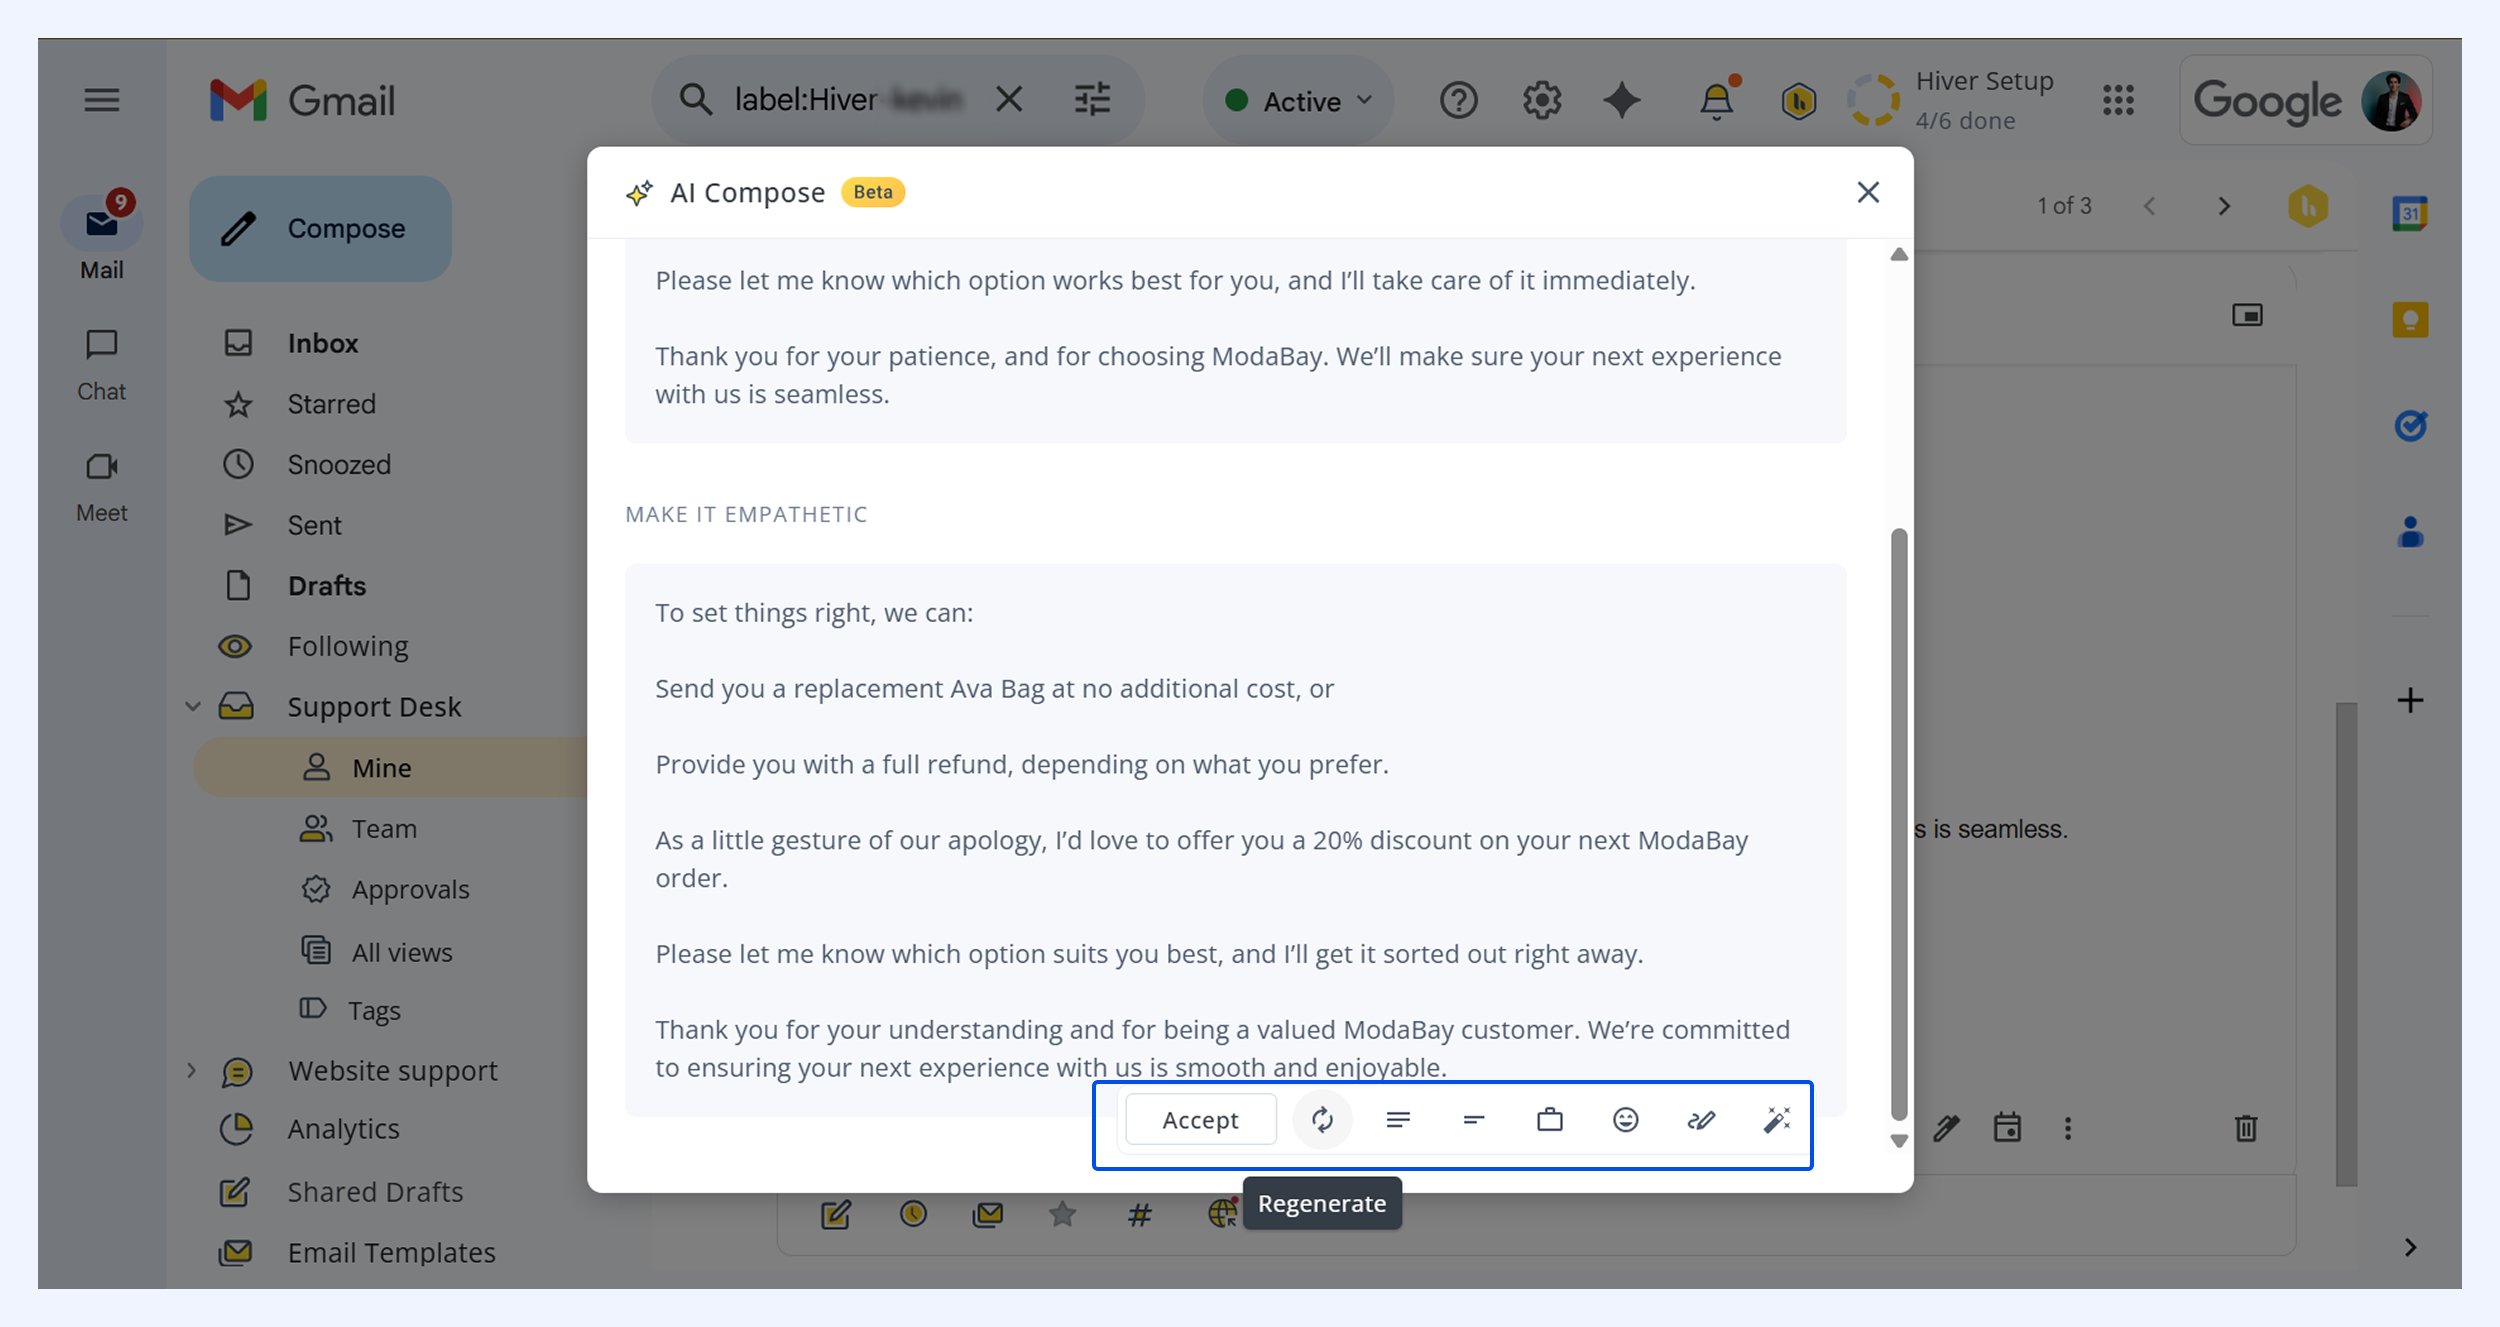This screenshot has width=2500, height=1327.
Task: Select the Team view under Support Desk
Action: tap(384, 829)
